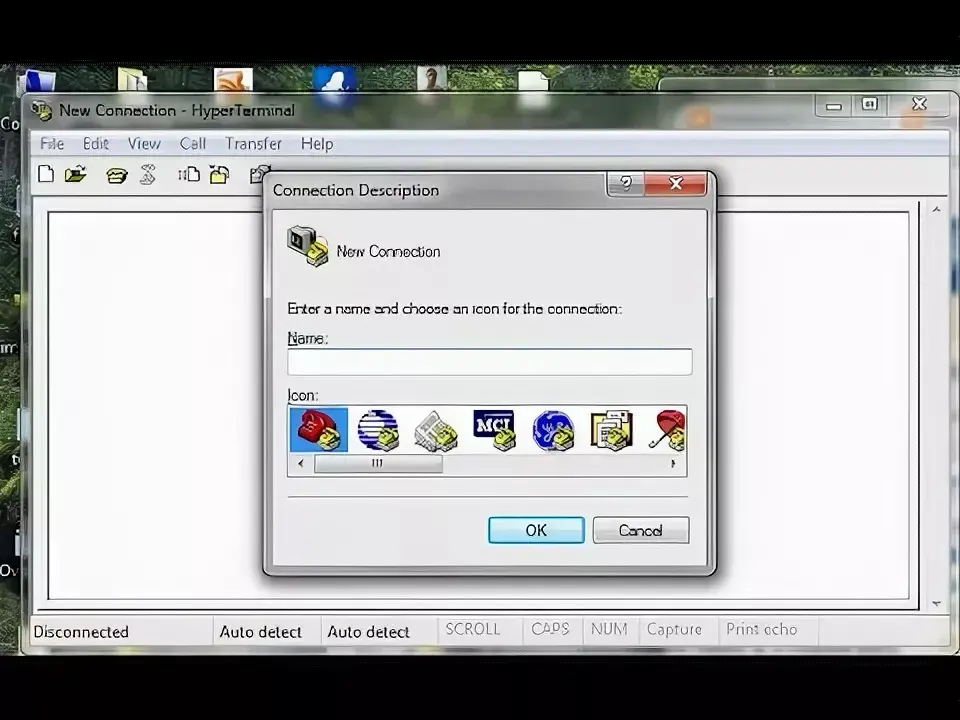This screenshot has height=720, width=960.
Task: Click the Name input field
Action: coord(490,362)
